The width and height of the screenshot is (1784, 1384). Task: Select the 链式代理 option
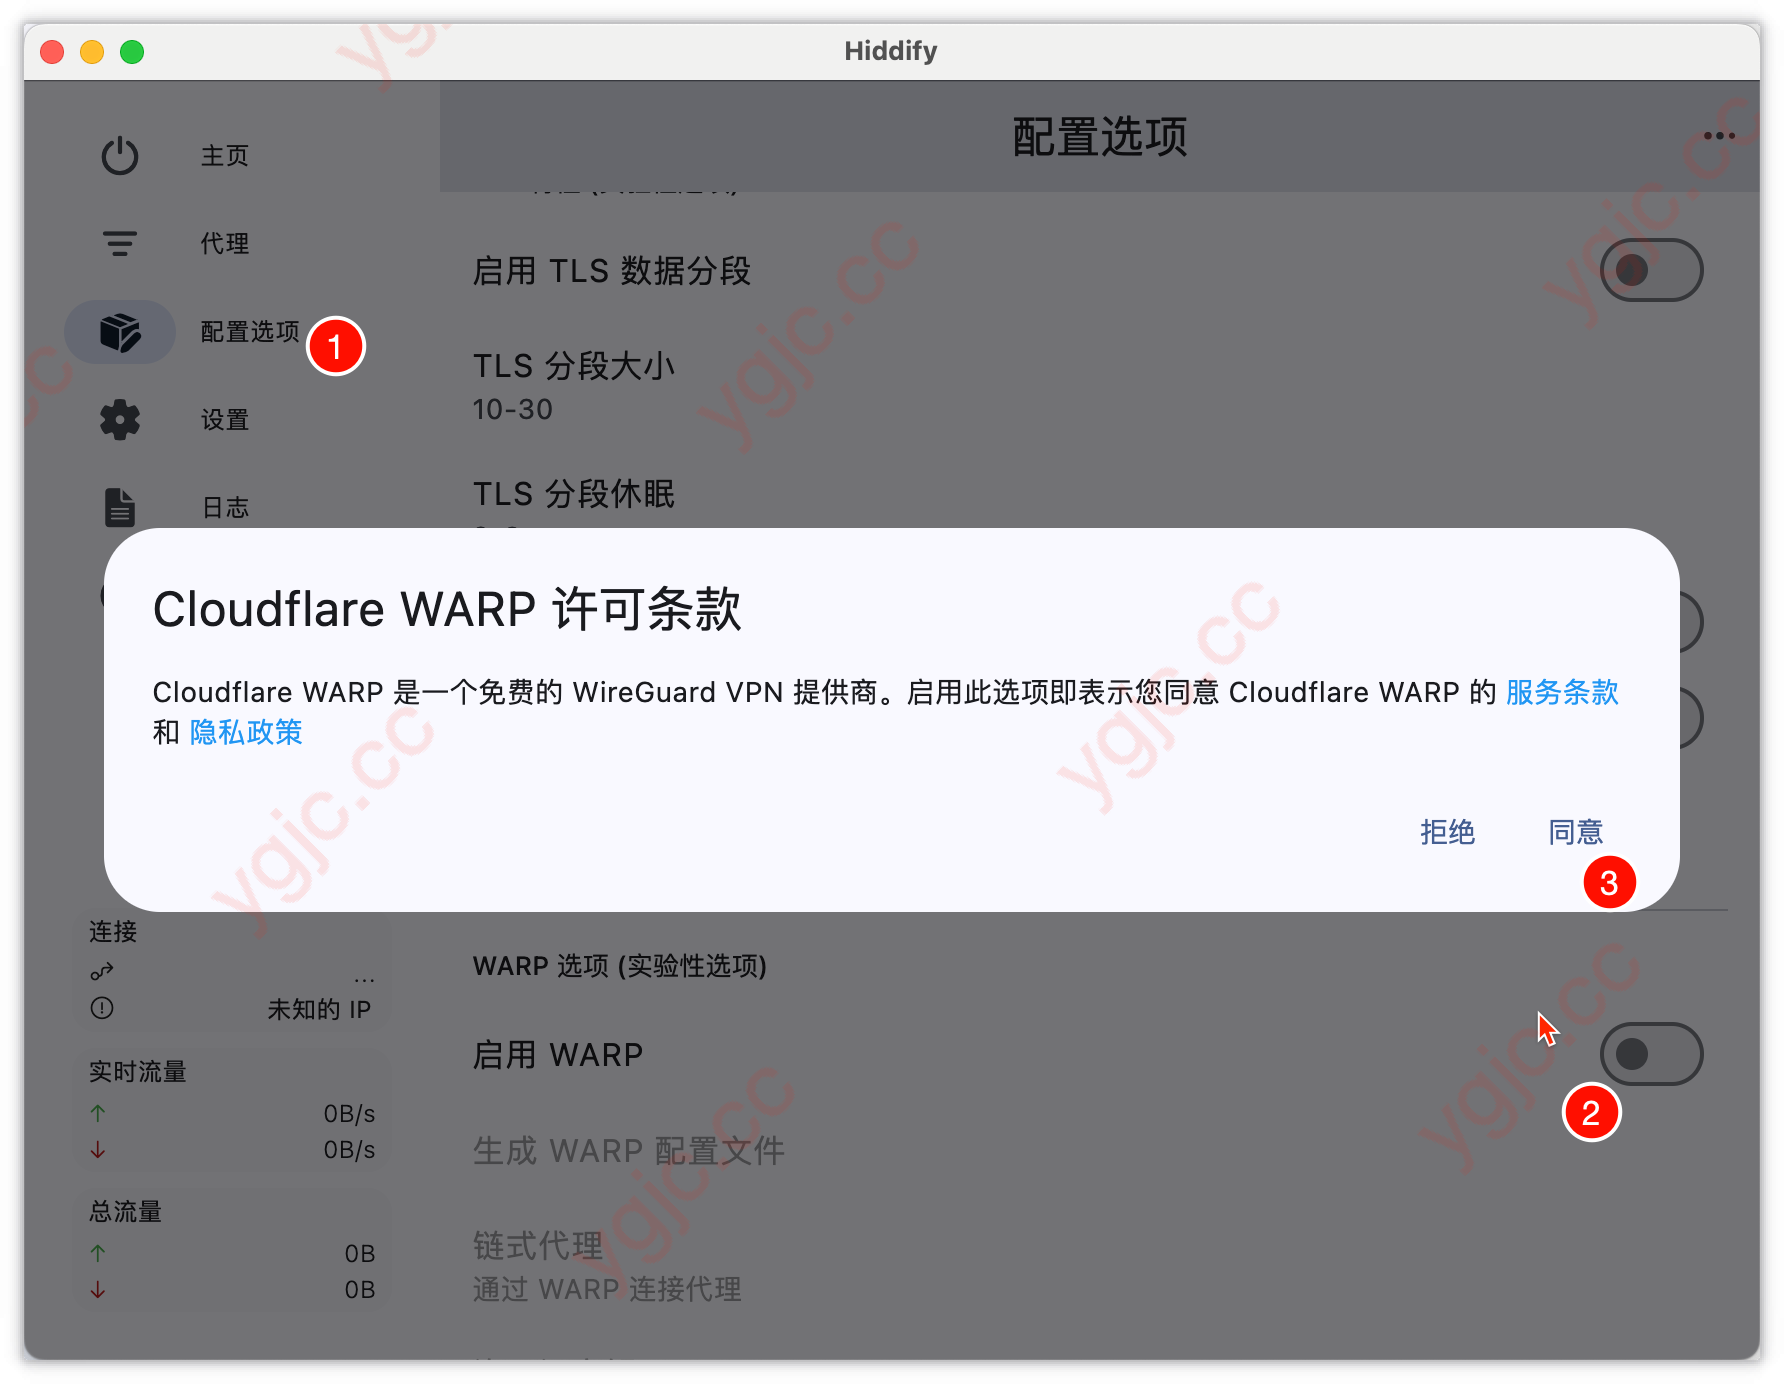(536, 1246)
